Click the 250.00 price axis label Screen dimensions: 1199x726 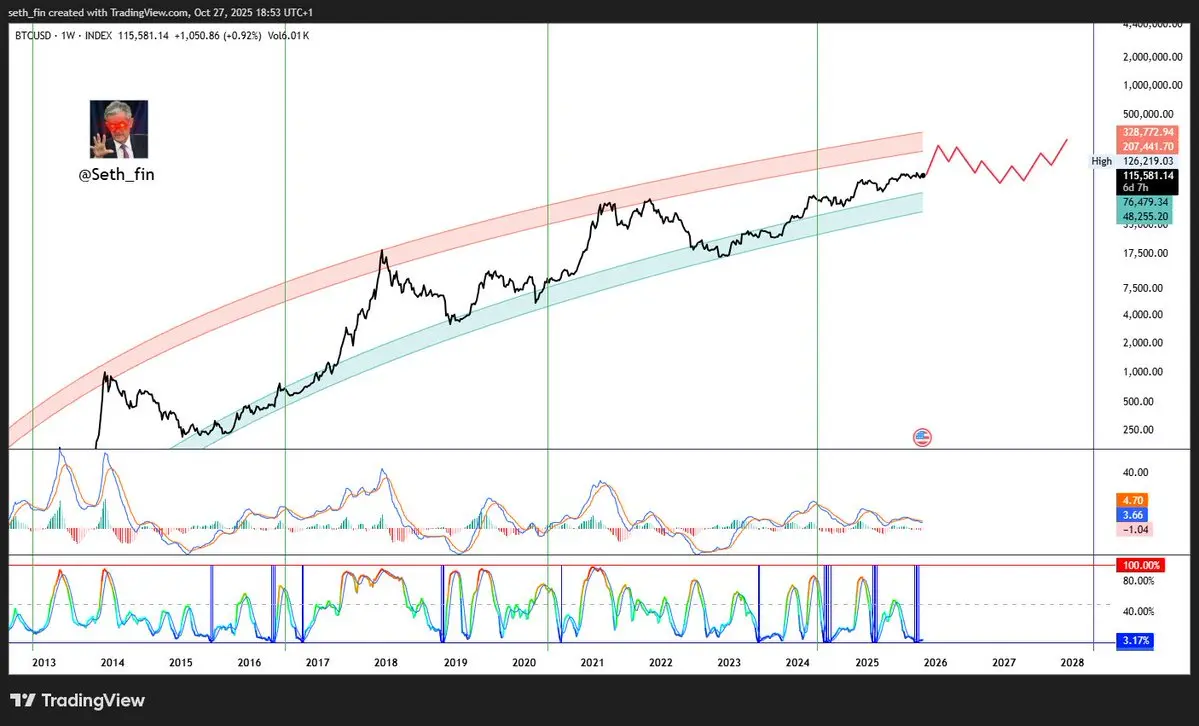pyautogui.click(x=1138, y=430)
